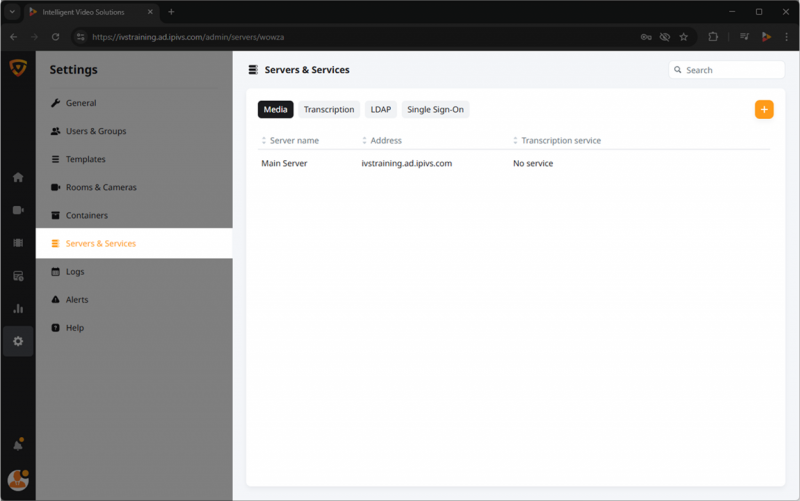Reload the page with the refresh button
Screen dimensions: 800x501
(55, 37)
